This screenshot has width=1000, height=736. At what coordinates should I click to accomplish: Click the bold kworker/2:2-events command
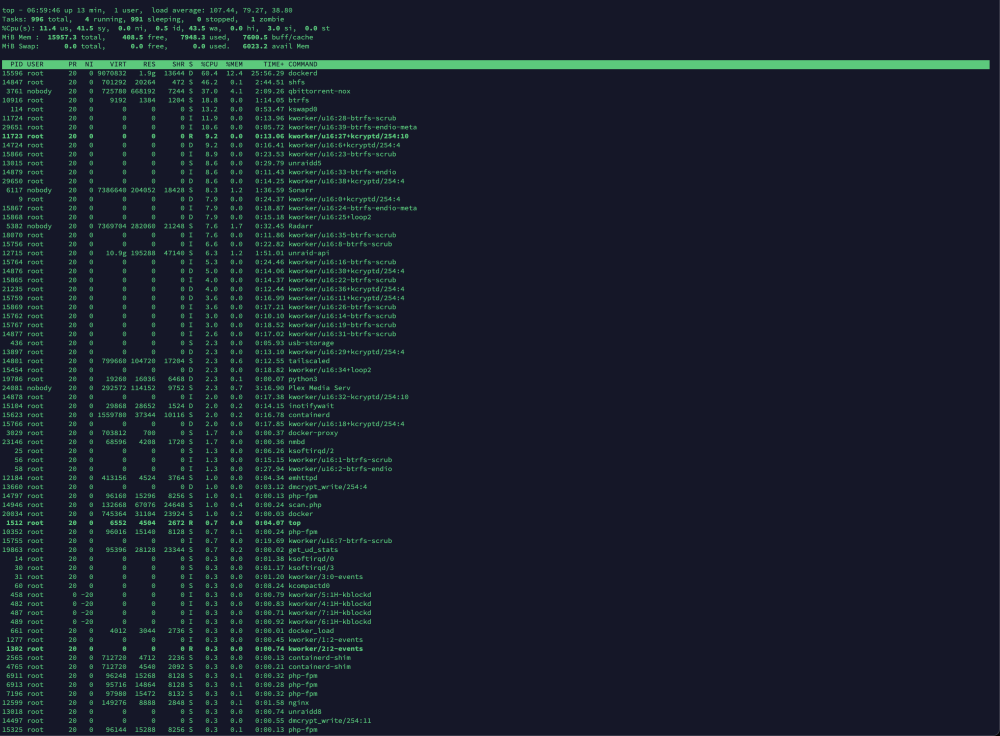pyautogui.click(x=325, y=649)
